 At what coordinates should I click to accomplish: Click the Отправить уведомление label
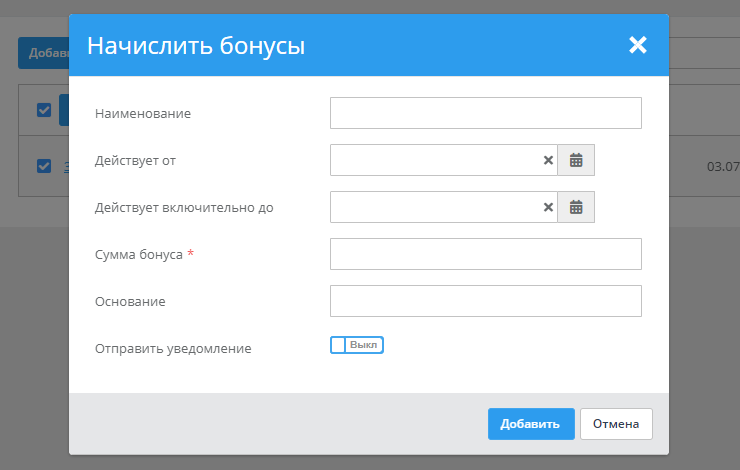173,349
